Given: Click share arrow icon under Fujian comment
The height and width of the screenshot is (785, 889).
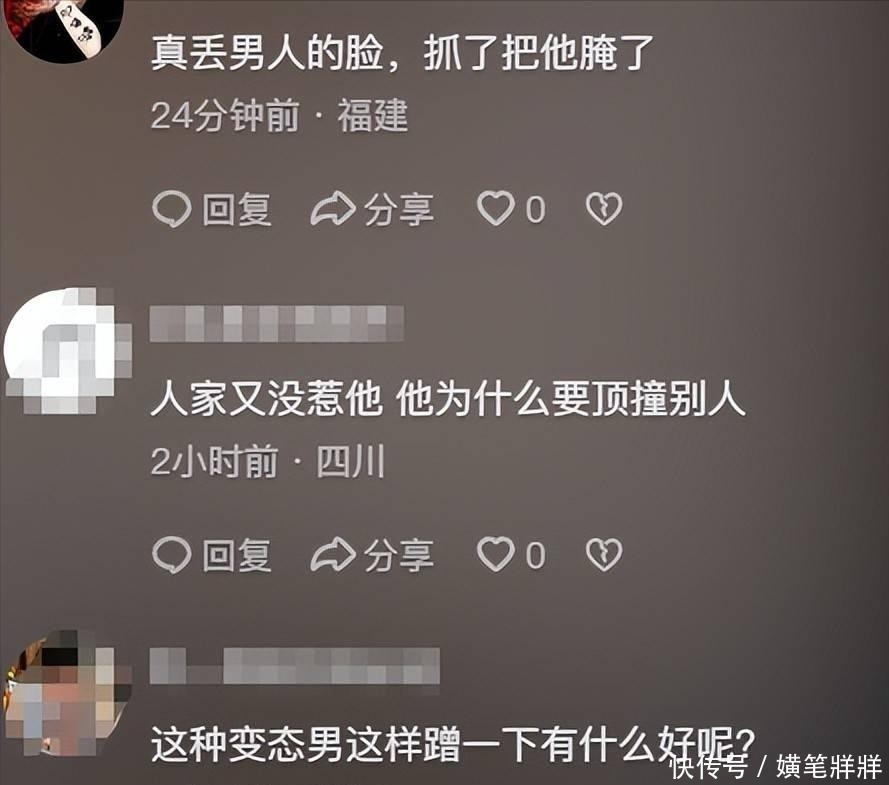Looking at the screenshot, I should click(333, 209).
